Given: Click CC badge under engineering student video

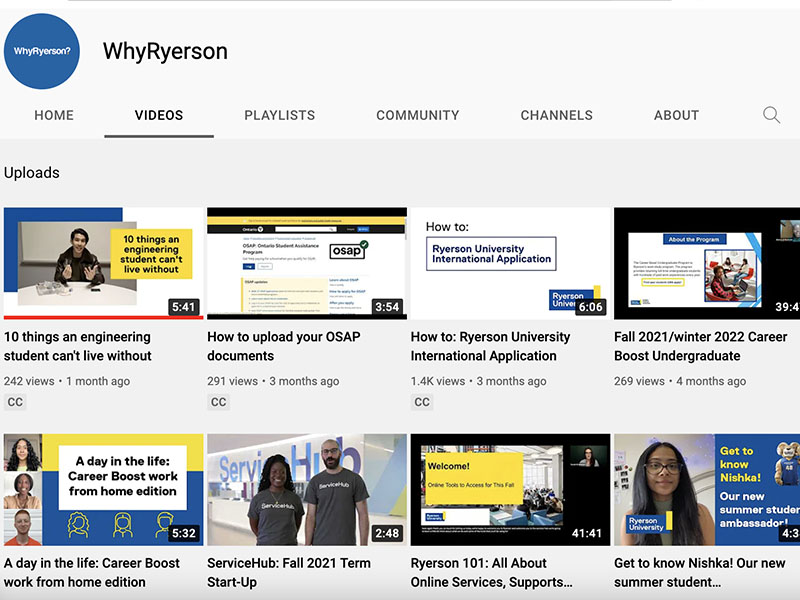Looking at the screenshot, I should [x=15, y=402].
